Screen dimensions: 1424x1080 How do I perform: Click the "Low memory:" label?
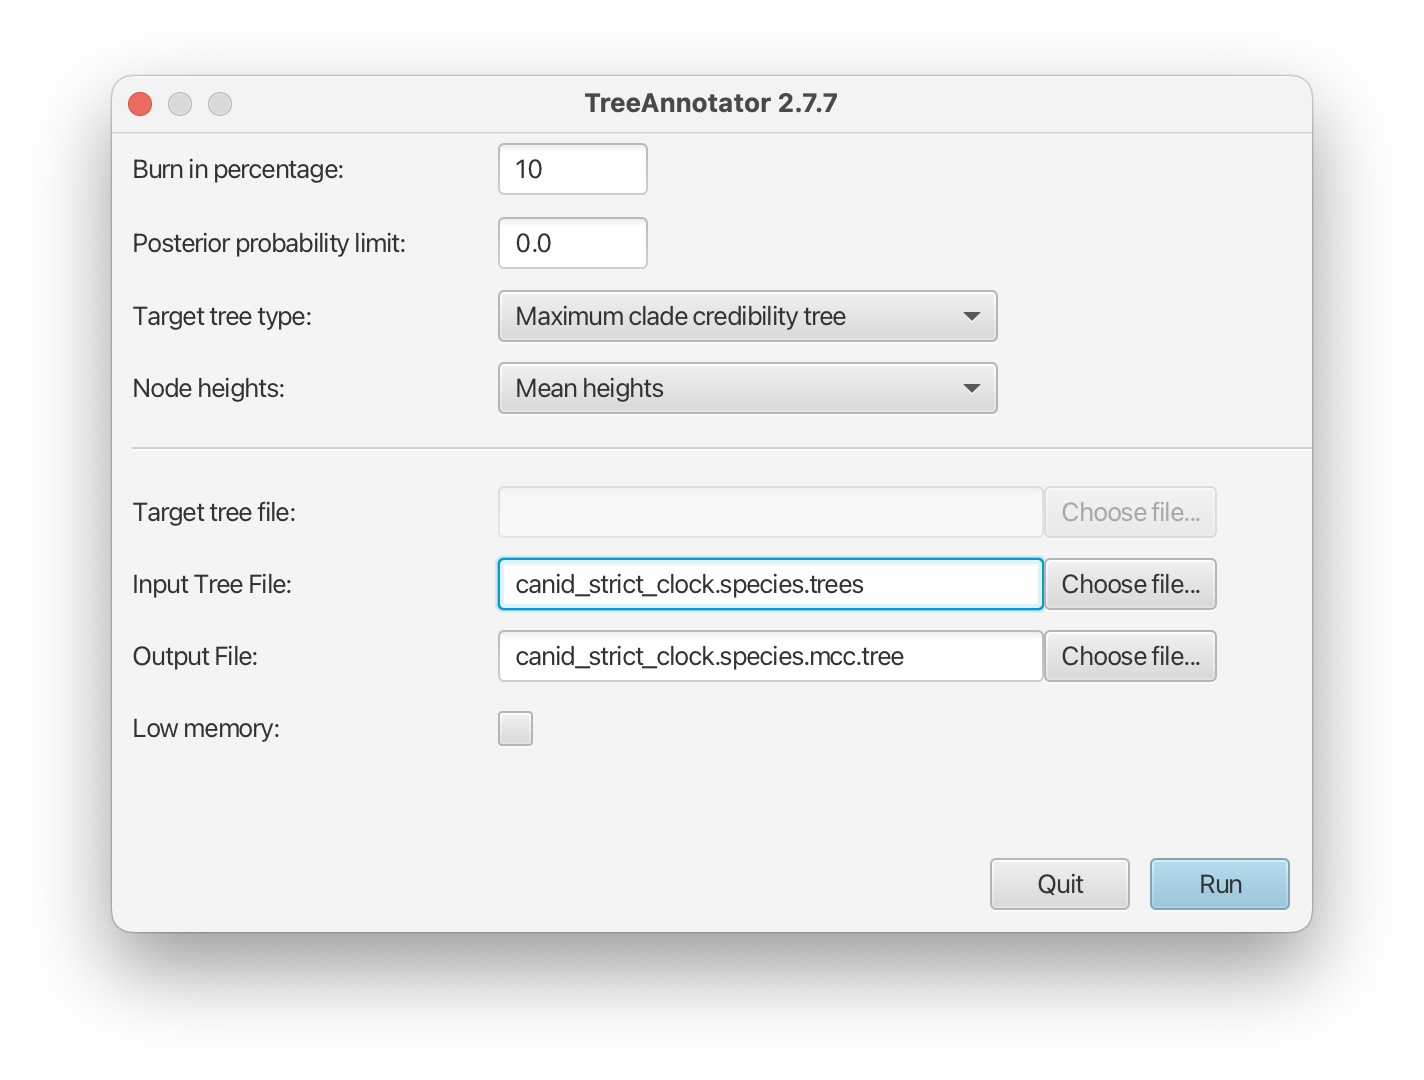(206, 729)
